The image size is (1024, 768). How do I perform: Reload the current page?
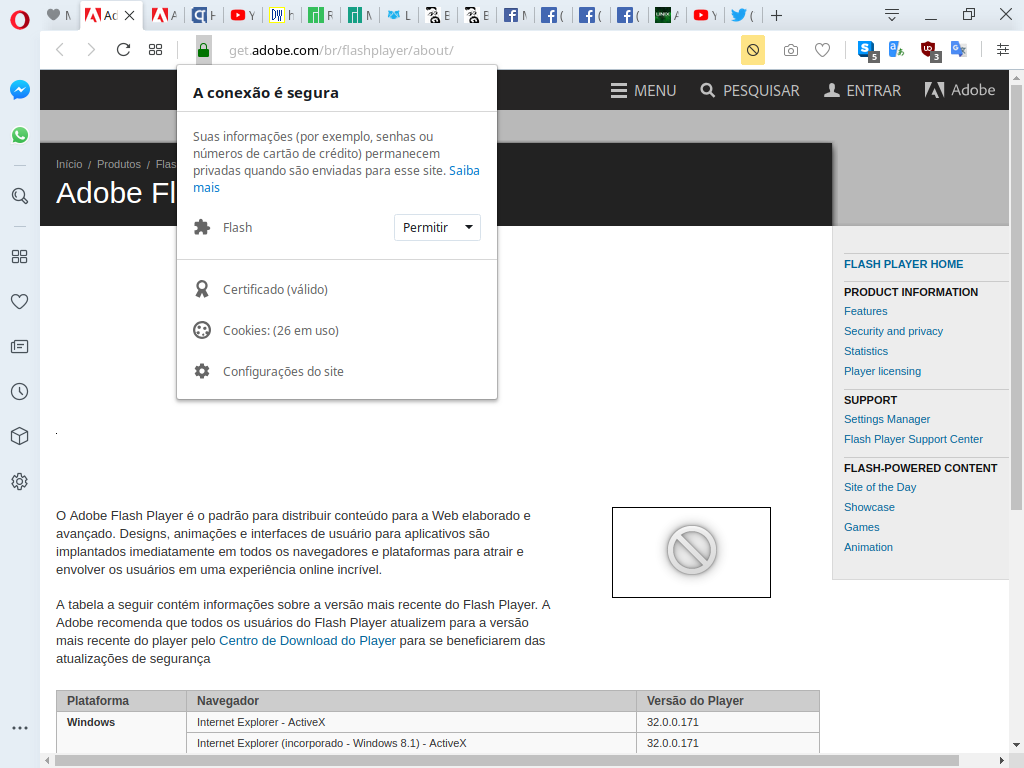tap(123, 50)
